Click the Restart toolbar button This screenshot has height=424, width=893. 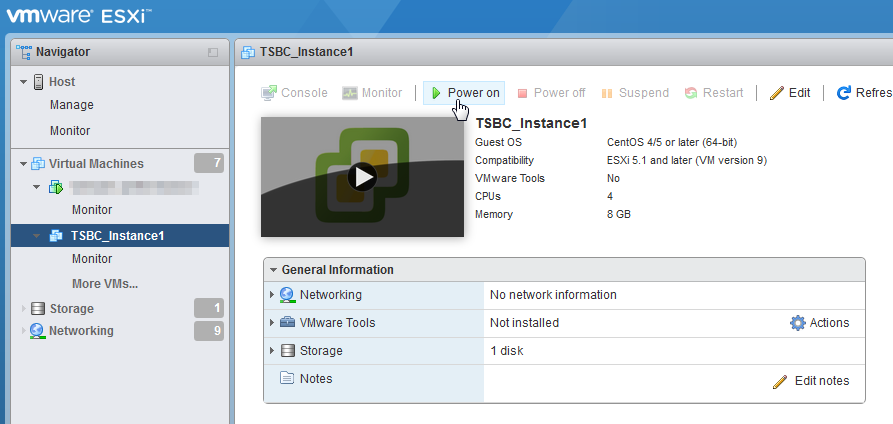[x=714, y=93]
